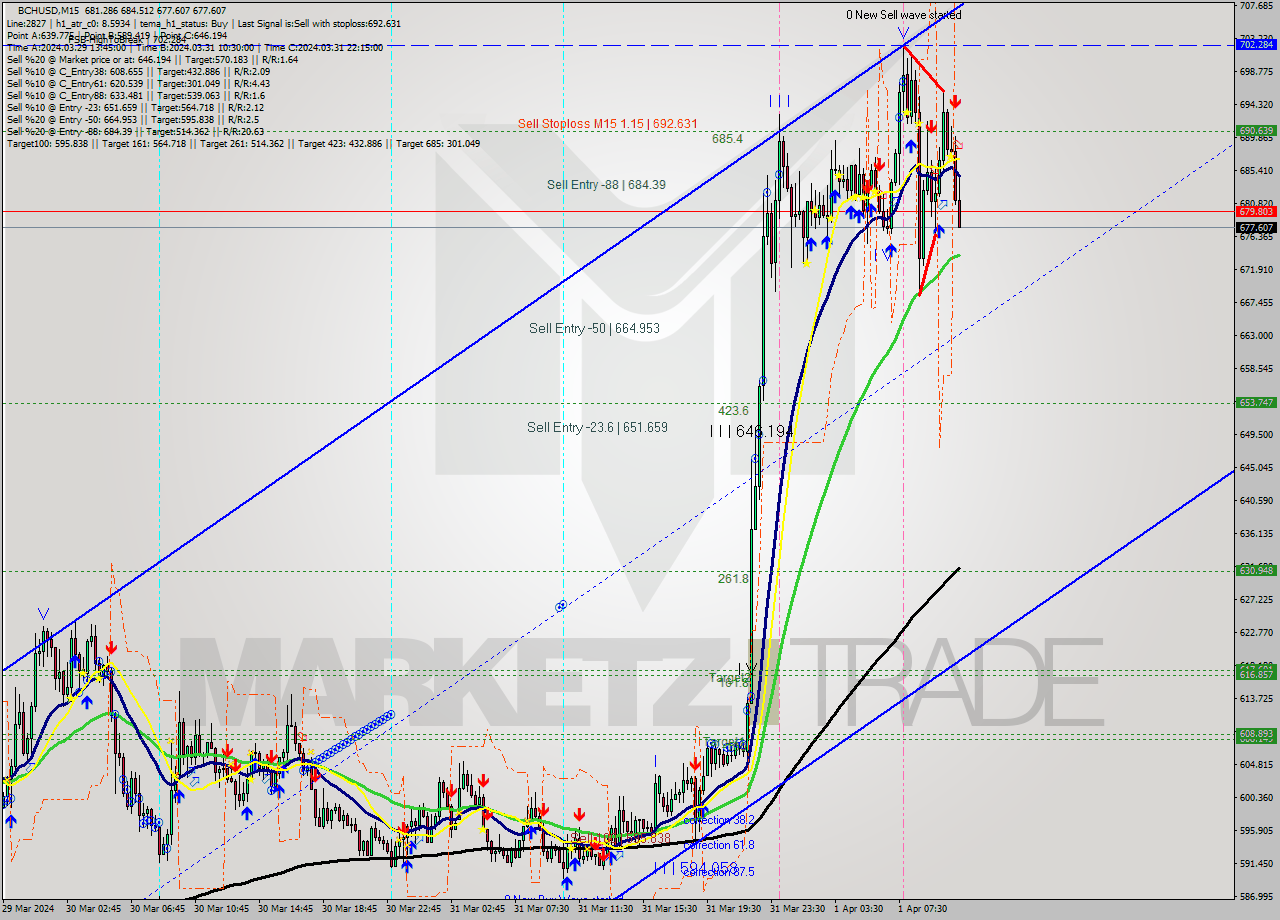Click the 423.6 Fibonacci level label
The height and width of the screenshot is (920, 1280).
click(733, 410)
